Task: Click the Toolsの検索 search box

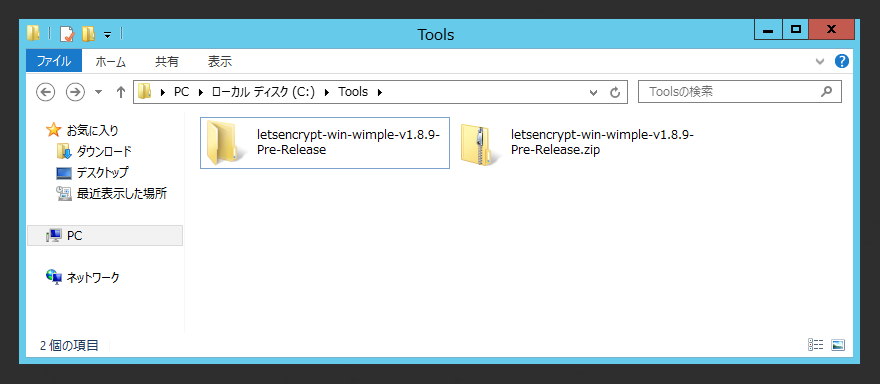Action: (740, 92)
